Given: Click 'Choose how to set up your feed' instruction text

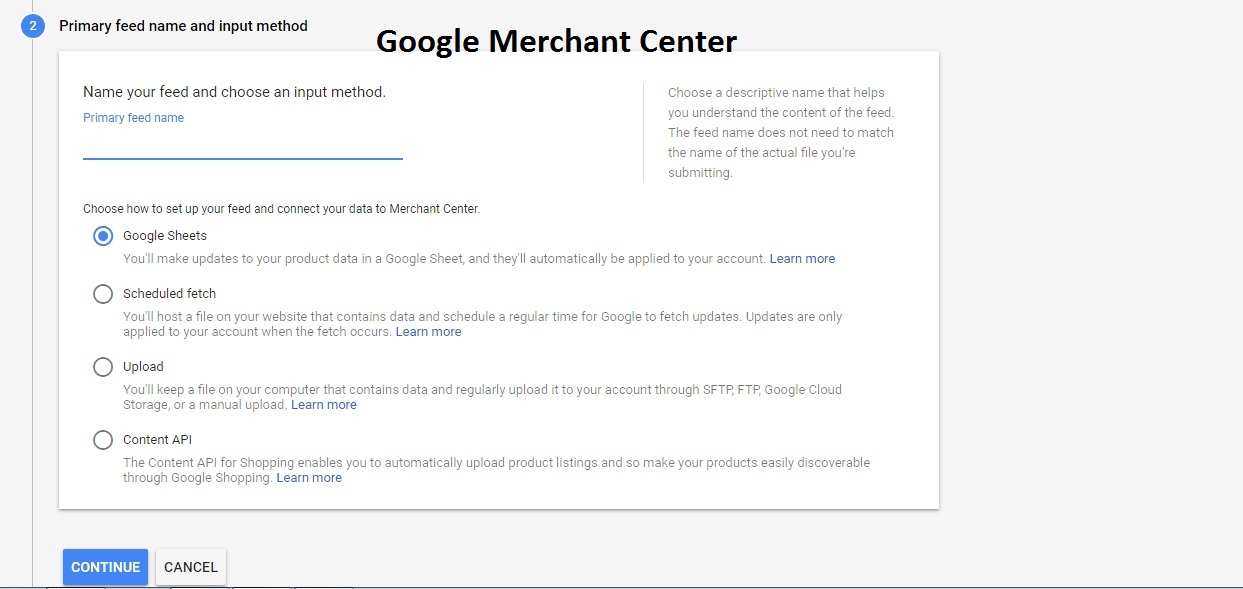Looking at the screenshot, I should [x=282, y=209].
